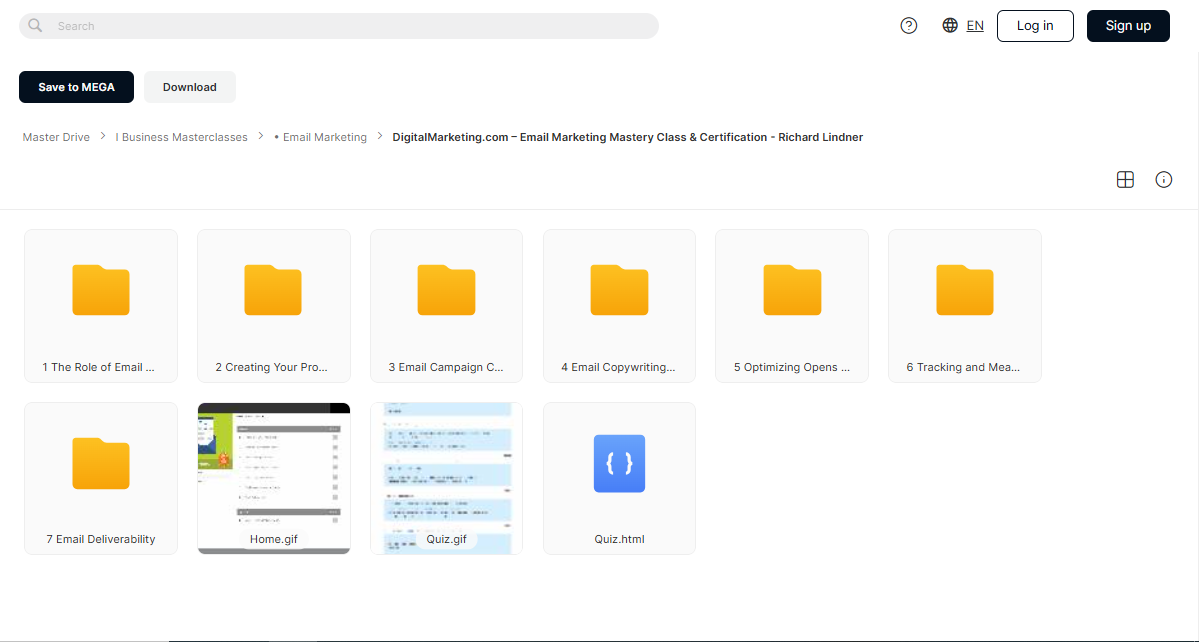1199x642 pixels.
Task: Select the '7 Email Deliverability' folder label
Action: (x=101, y=539)
